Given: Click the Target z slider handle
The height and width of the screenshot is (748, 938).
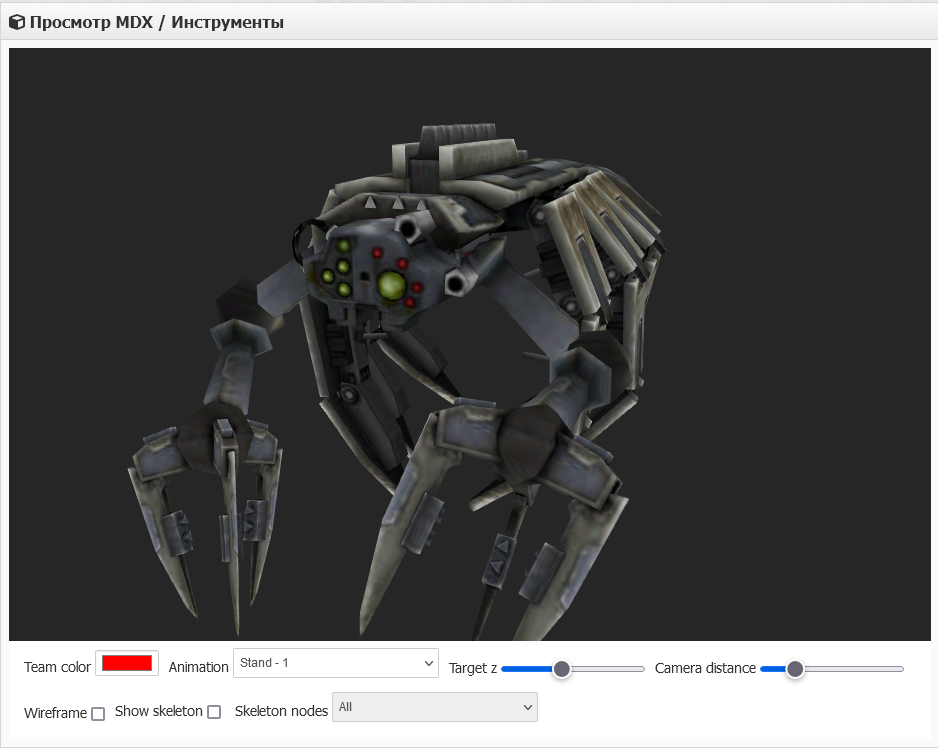Looking at the screenshot, I should click(561, 669).
